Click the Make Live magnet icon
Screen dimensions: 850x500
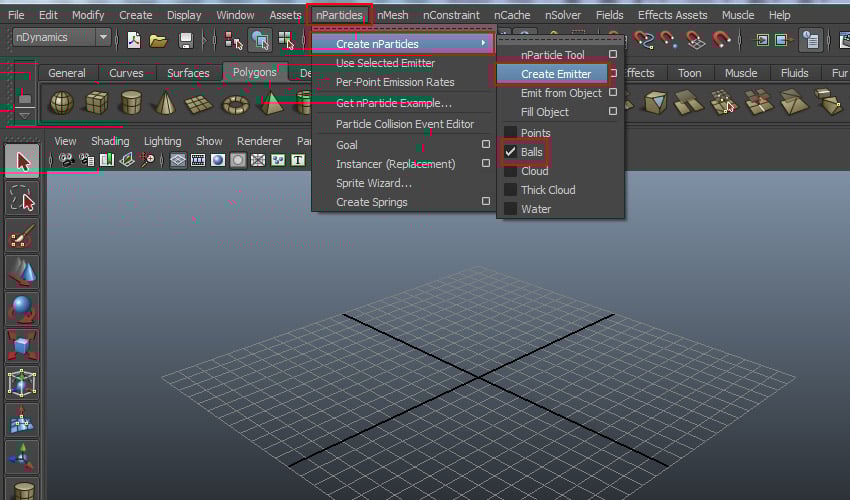click(x=721, y=40)
